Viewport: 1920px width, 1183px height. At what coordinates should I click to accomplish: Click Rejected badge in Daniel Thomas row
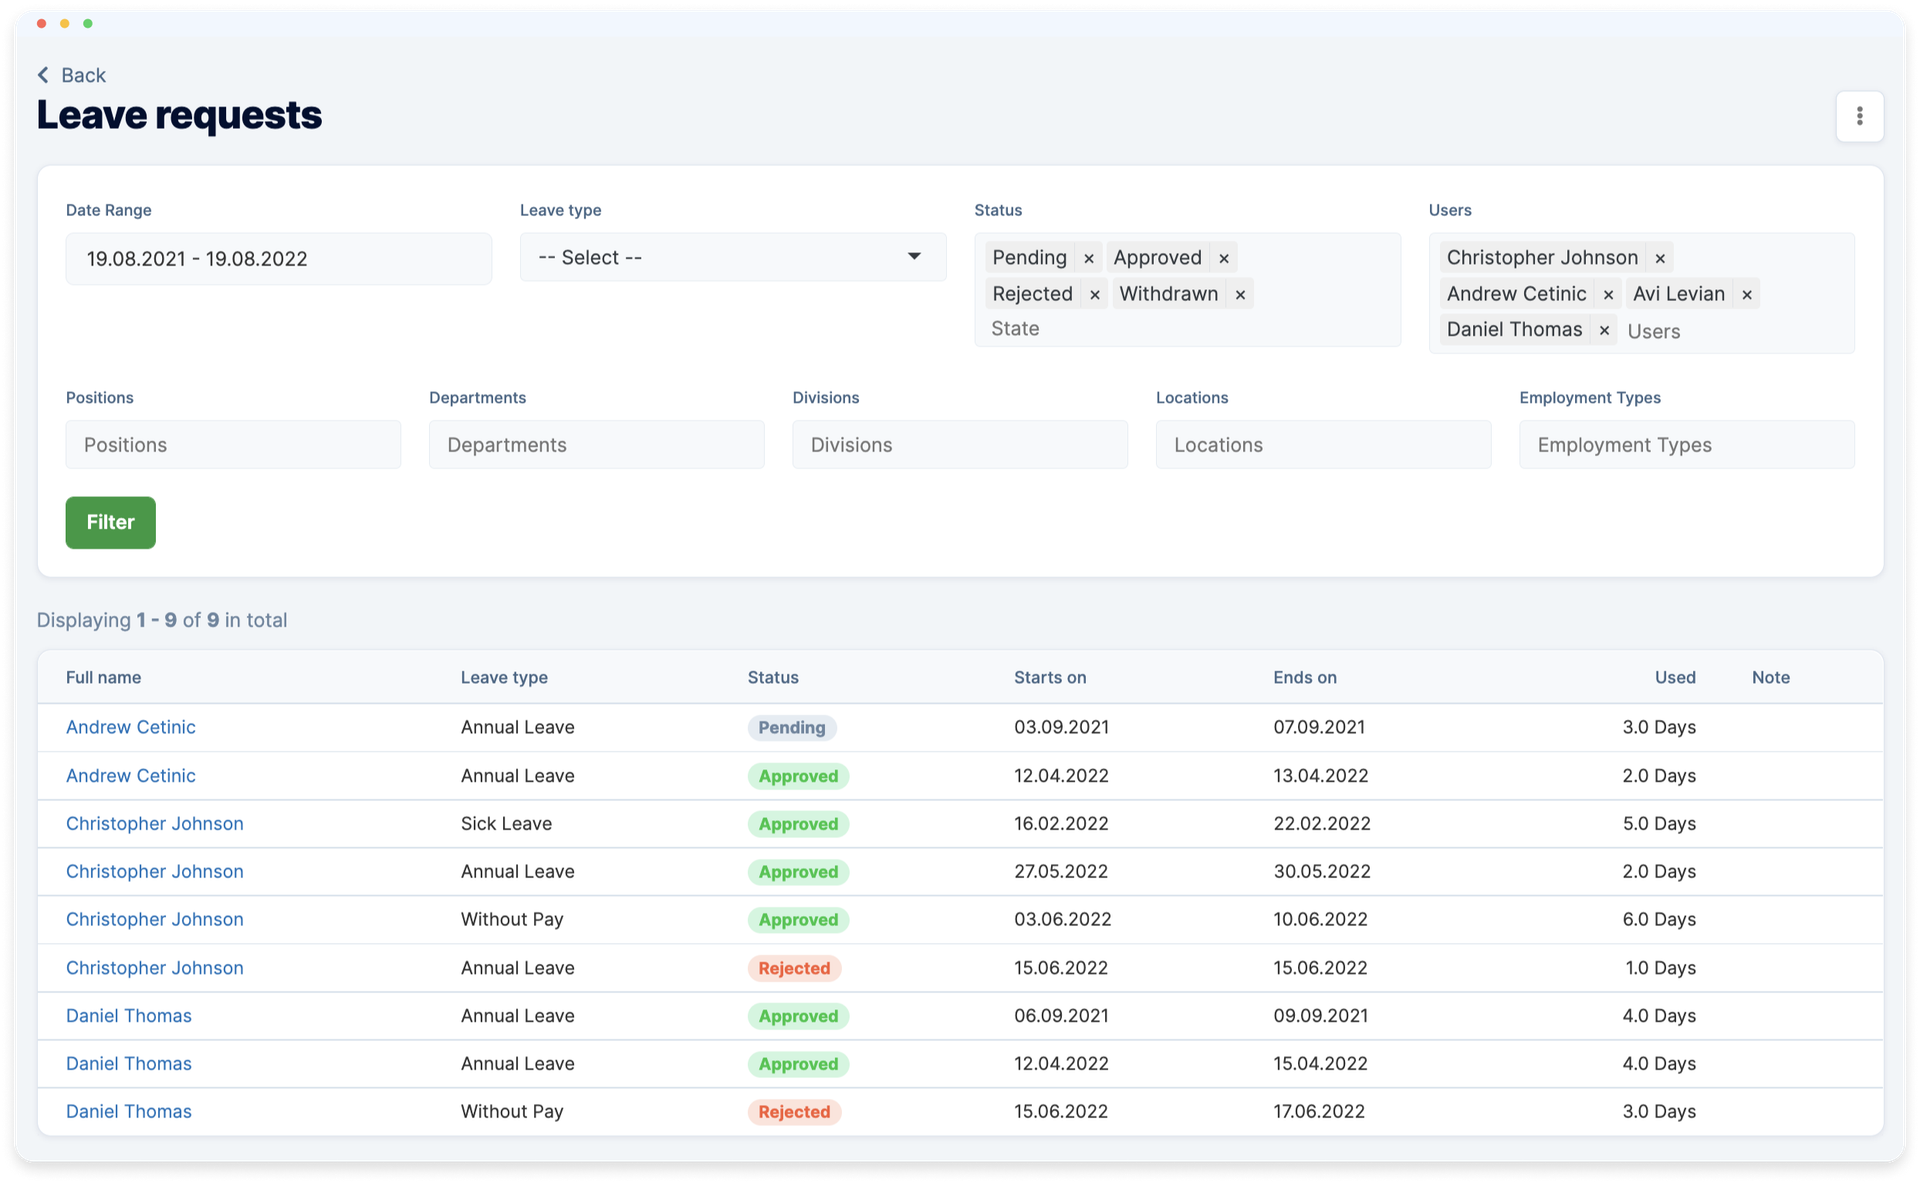[794, 1111]
